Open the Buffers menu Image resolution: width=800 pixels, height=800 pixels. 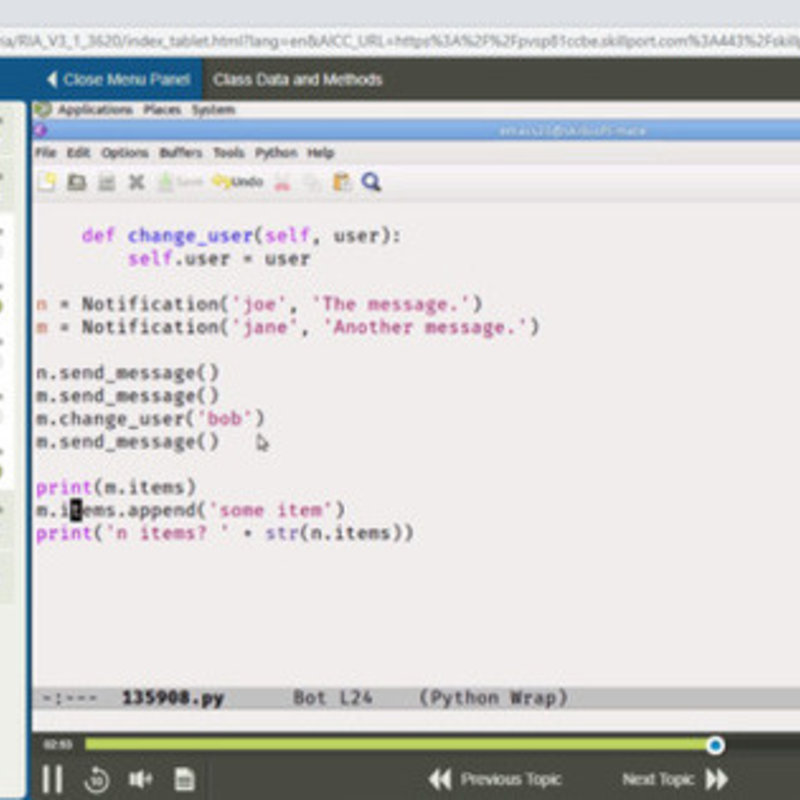point(181,153)
